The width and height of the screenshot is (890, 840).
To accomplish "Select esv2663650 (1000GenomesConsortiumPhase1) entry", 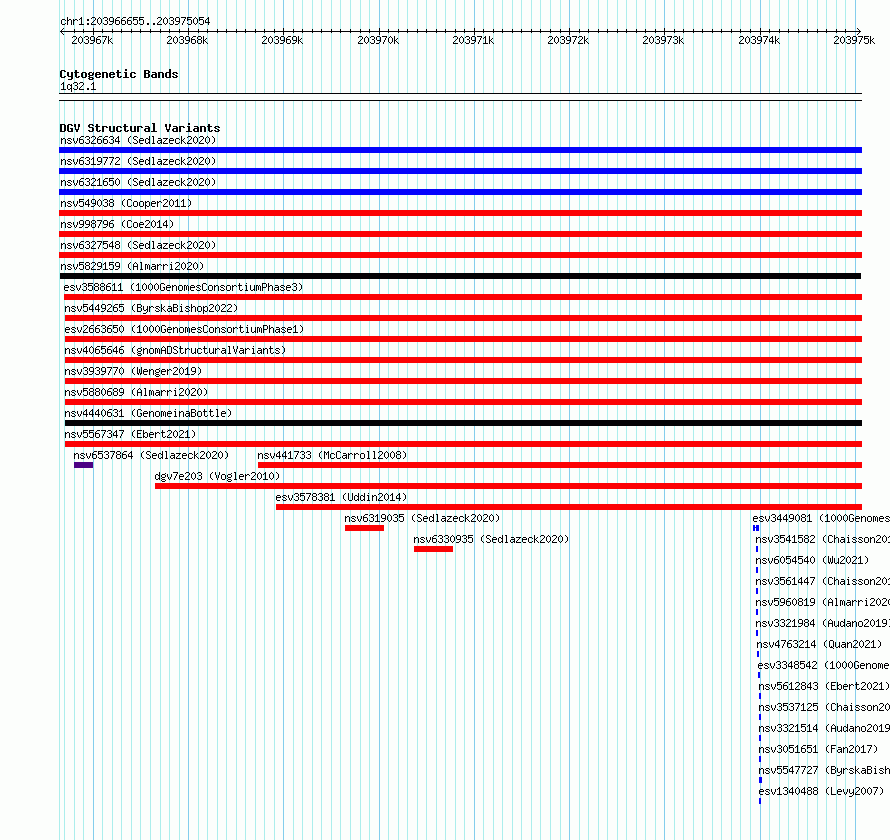I will tap(184, 329).
